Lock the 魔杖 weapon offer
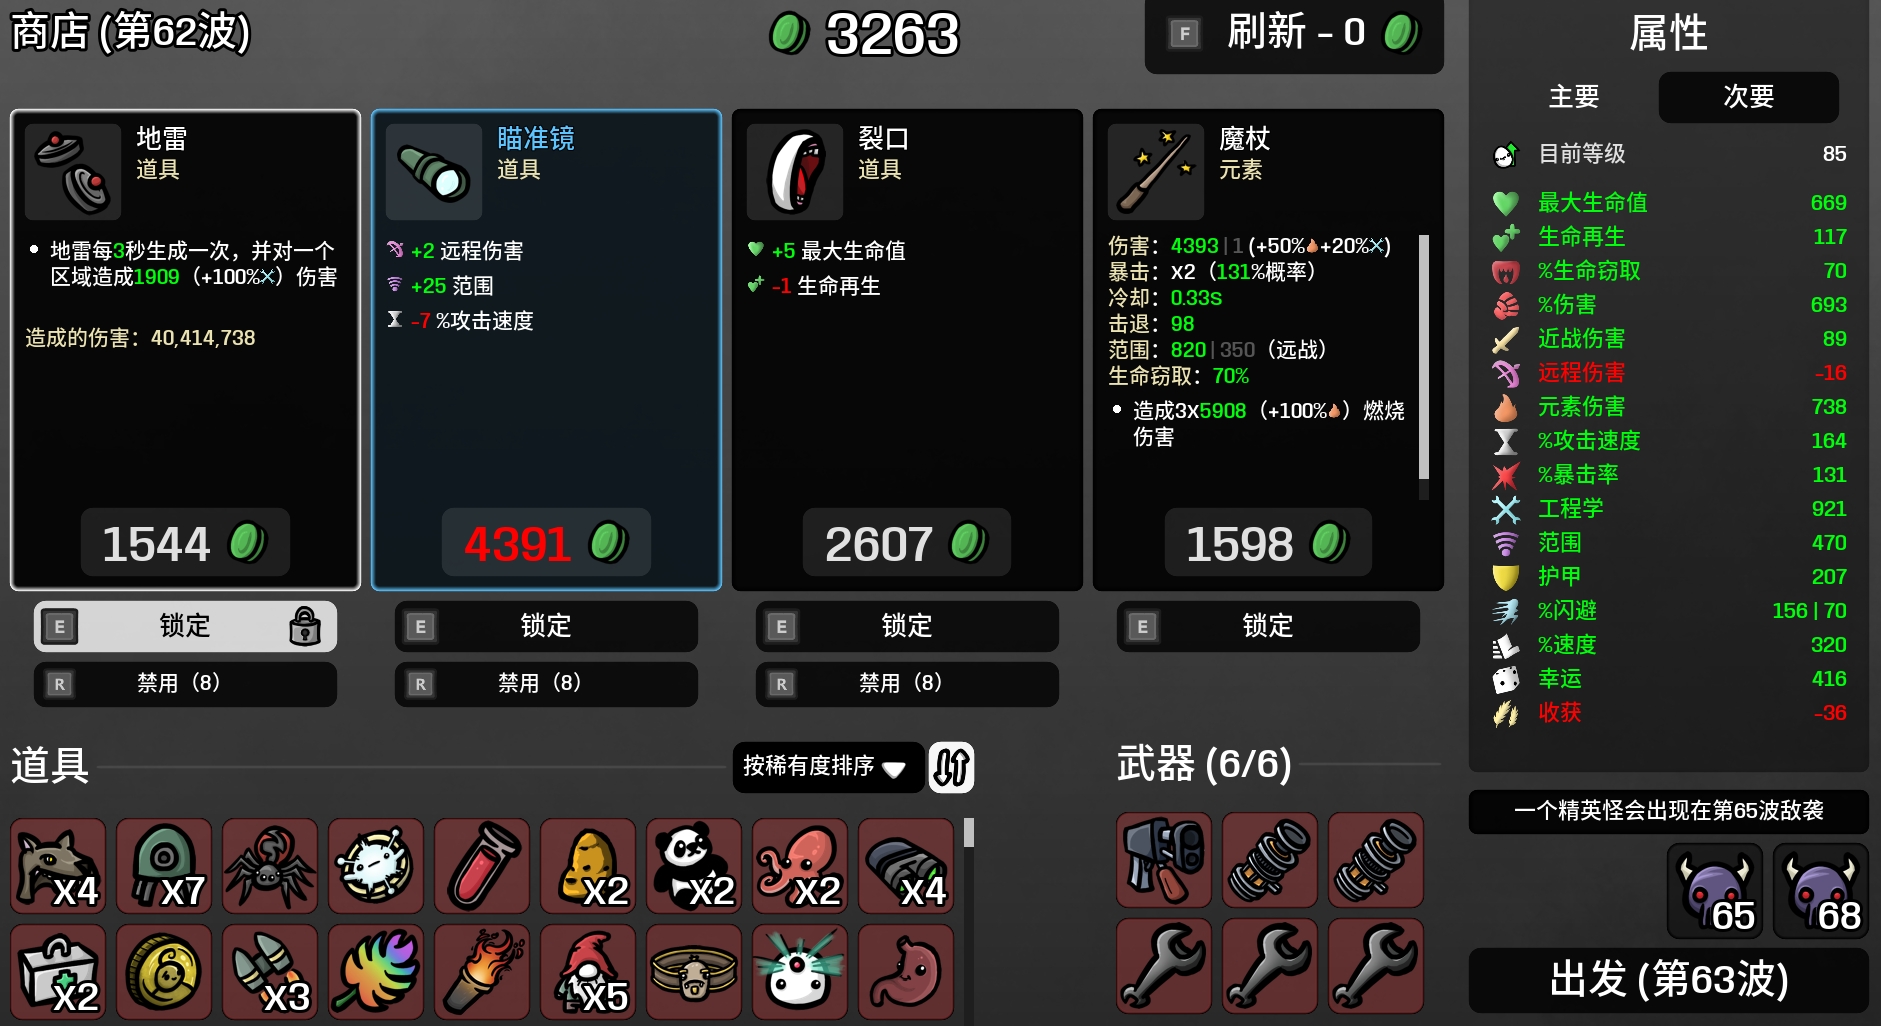 click(1268, 626)
